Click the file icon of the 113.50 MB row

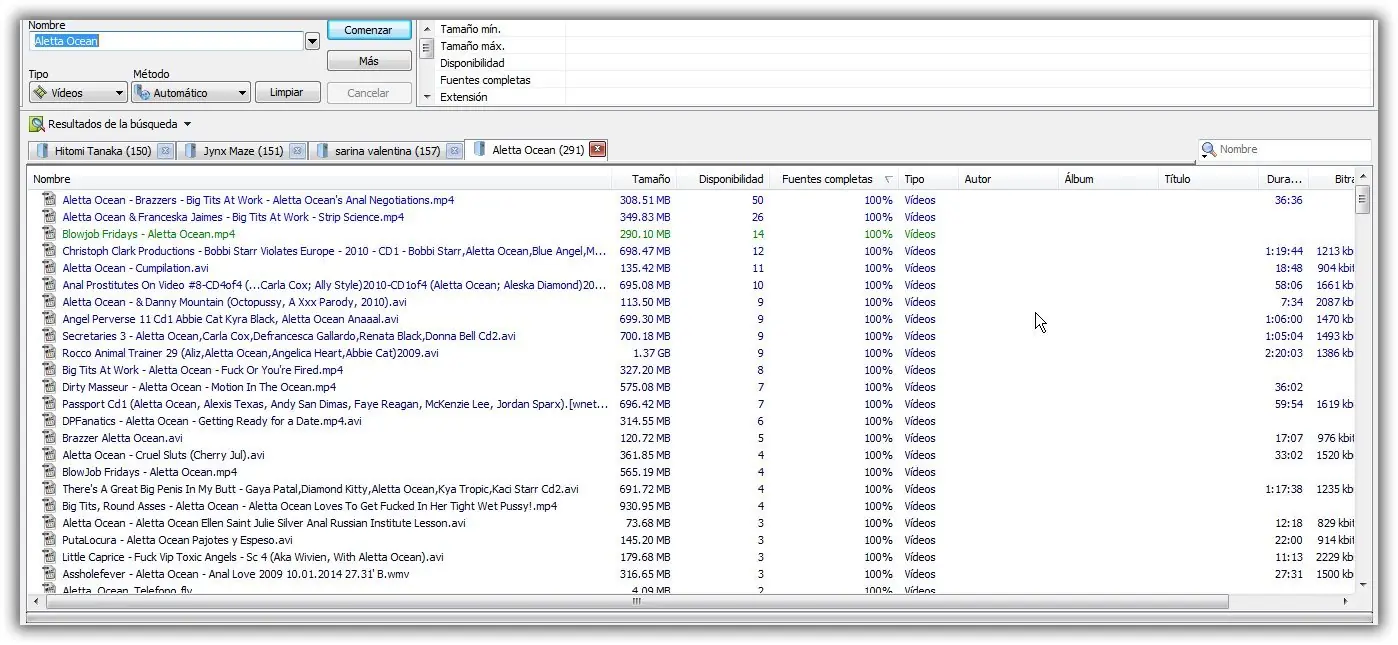click(x=49, y=302)
